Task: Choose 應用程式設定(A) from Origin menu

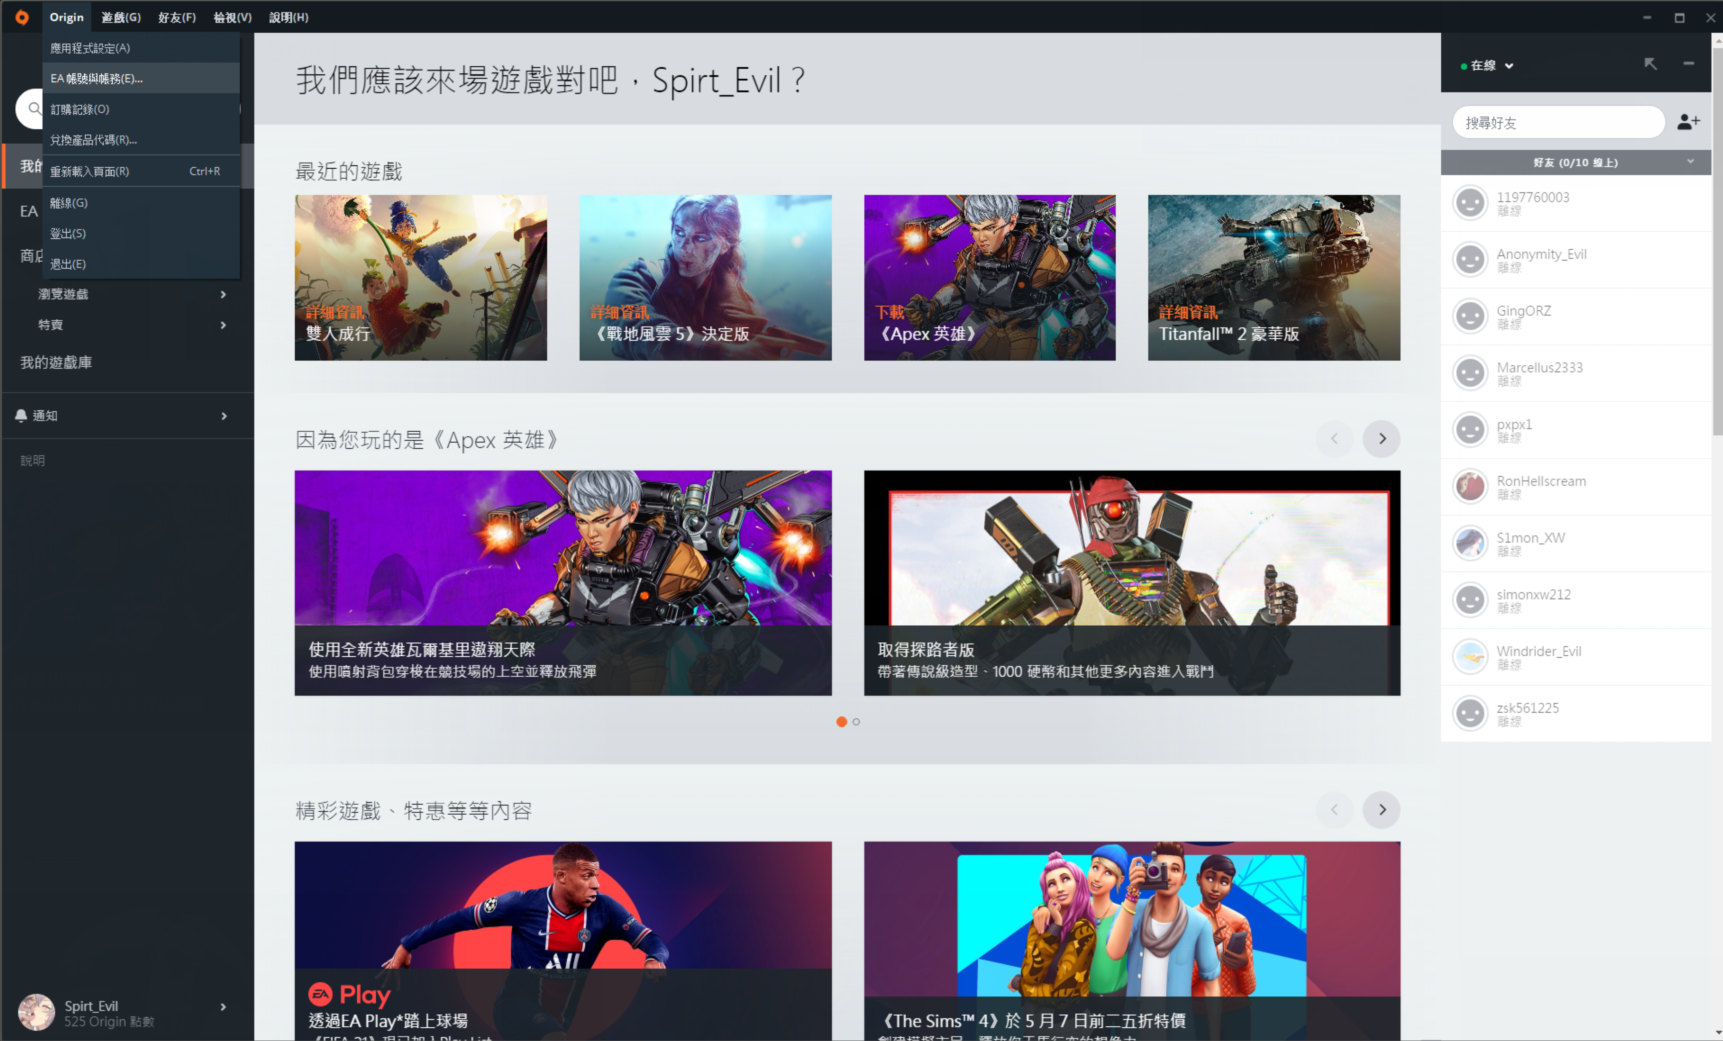Action: (x=141, y=48)
